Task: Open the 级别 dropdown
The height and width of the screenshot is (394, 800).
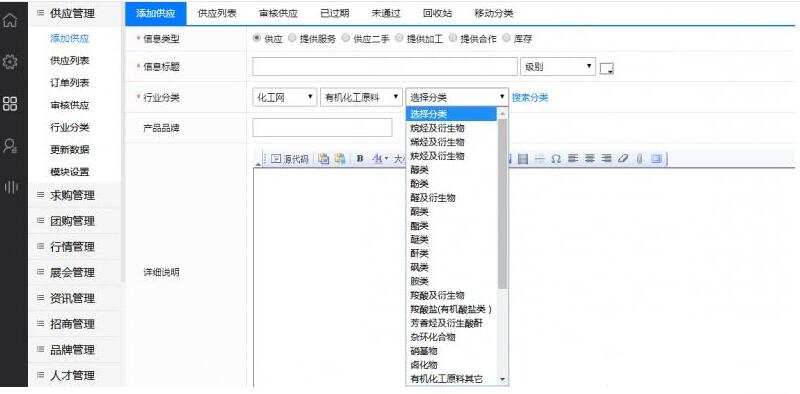Action: coord(558,66)
